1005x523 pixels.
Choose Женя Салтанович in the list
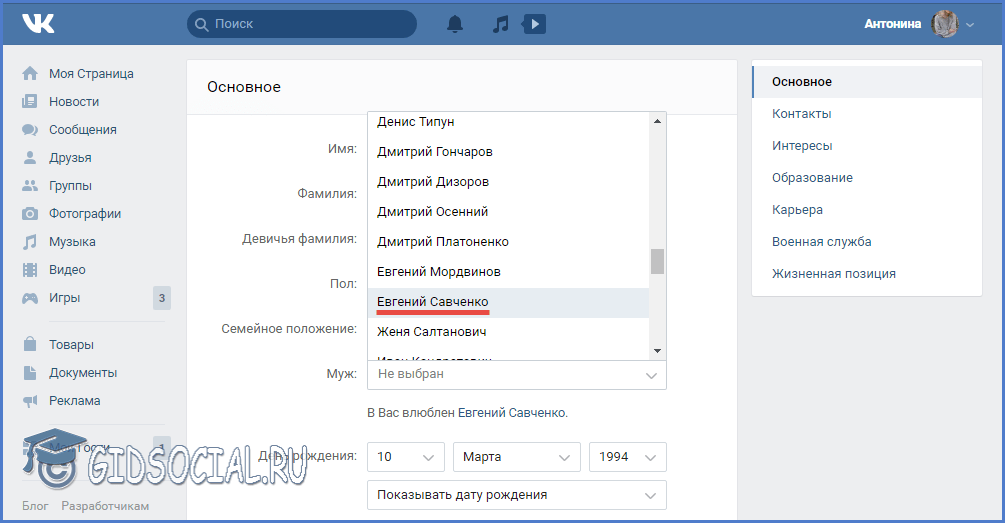[431, 332]
